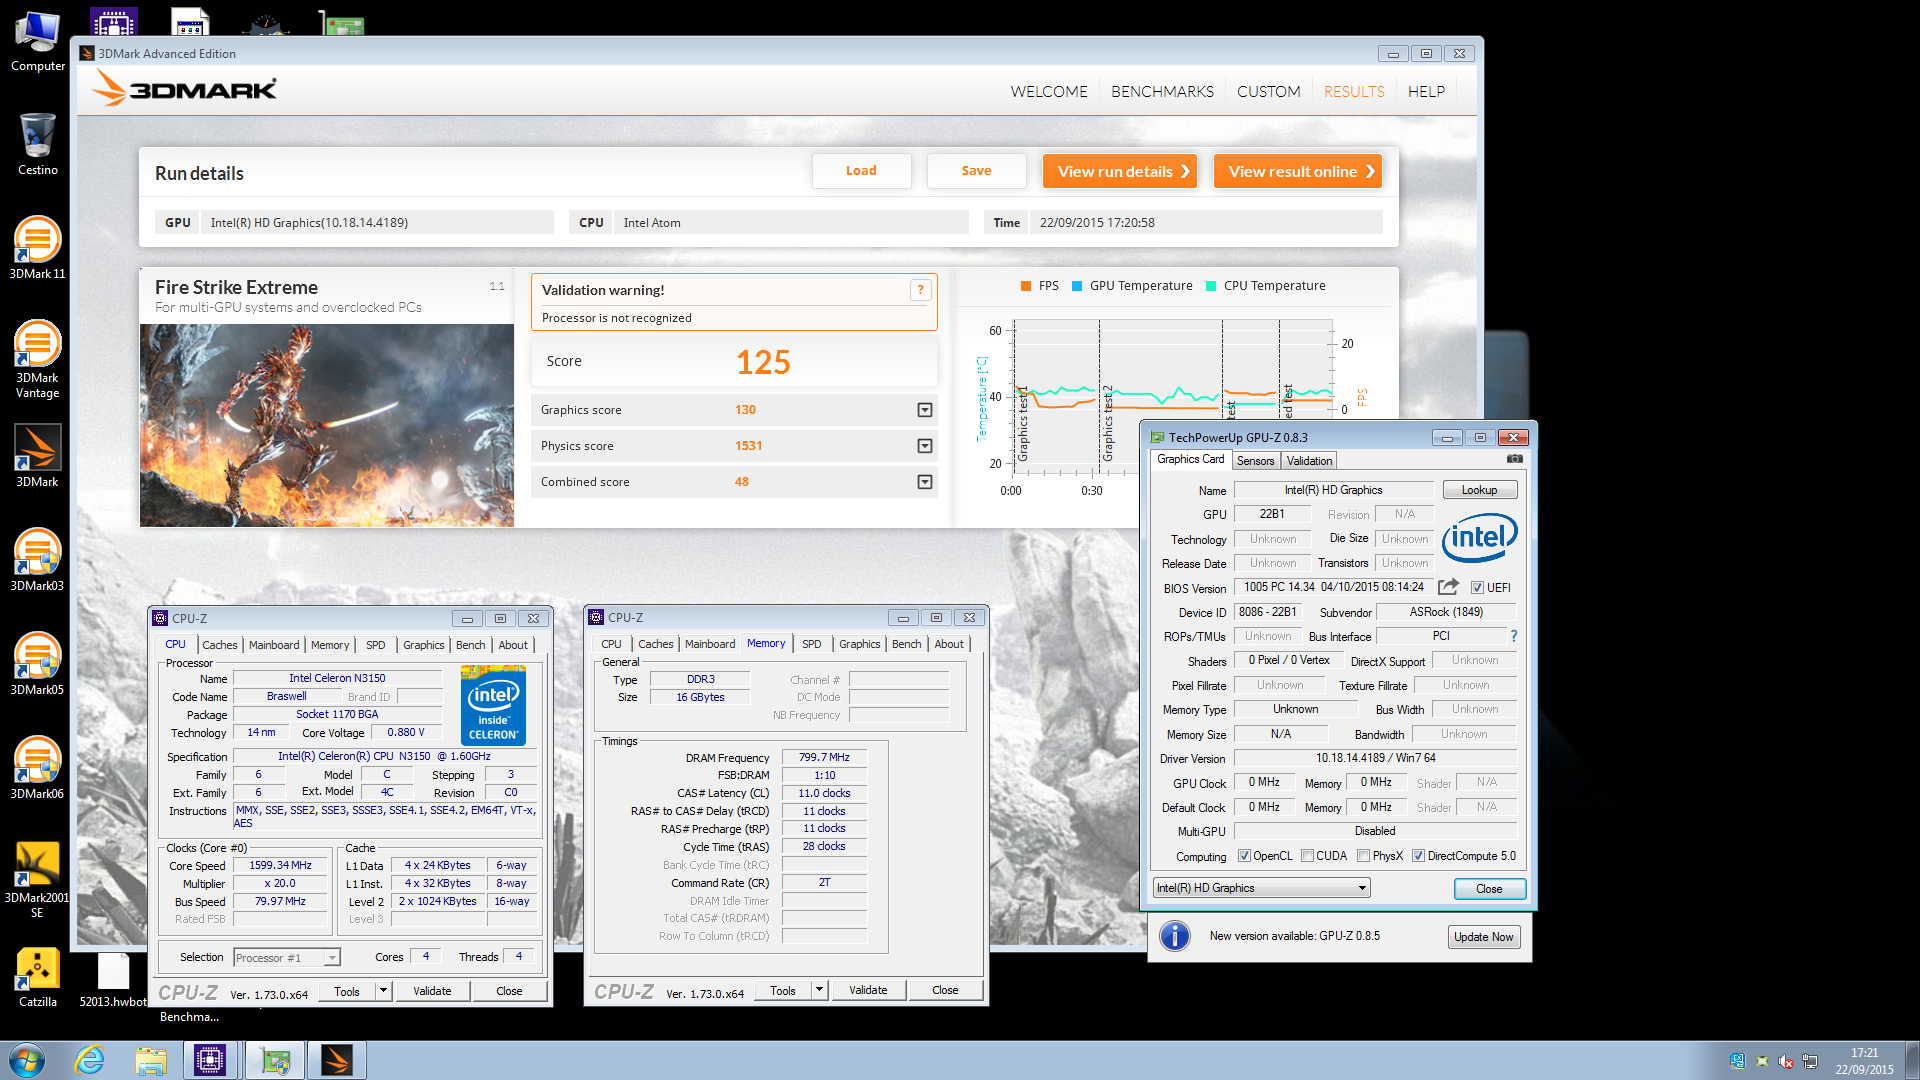The image size is (1920, 1080).
Task: Expand the Graphics score details
Action: pos(925,410)
